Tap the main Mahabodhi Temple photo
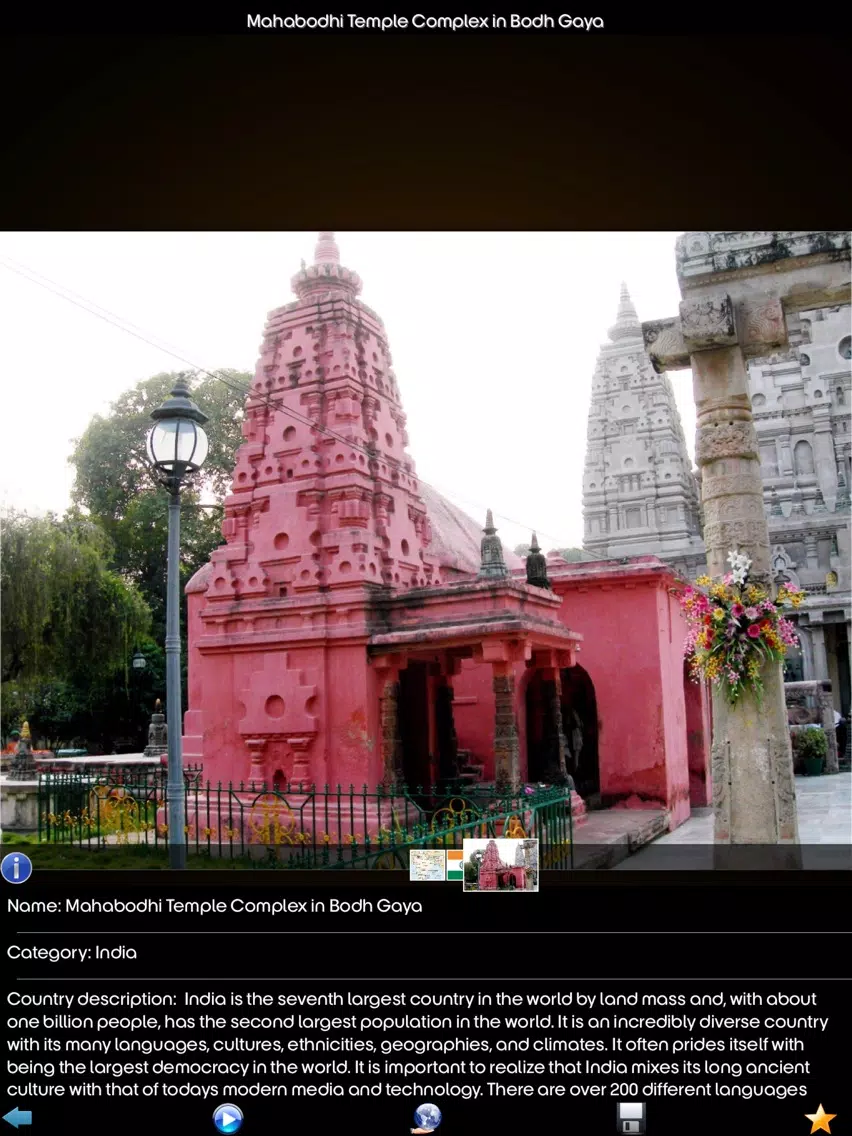Screen dimensions: 852x1136 pyautogui.click(x=426, y=551)
